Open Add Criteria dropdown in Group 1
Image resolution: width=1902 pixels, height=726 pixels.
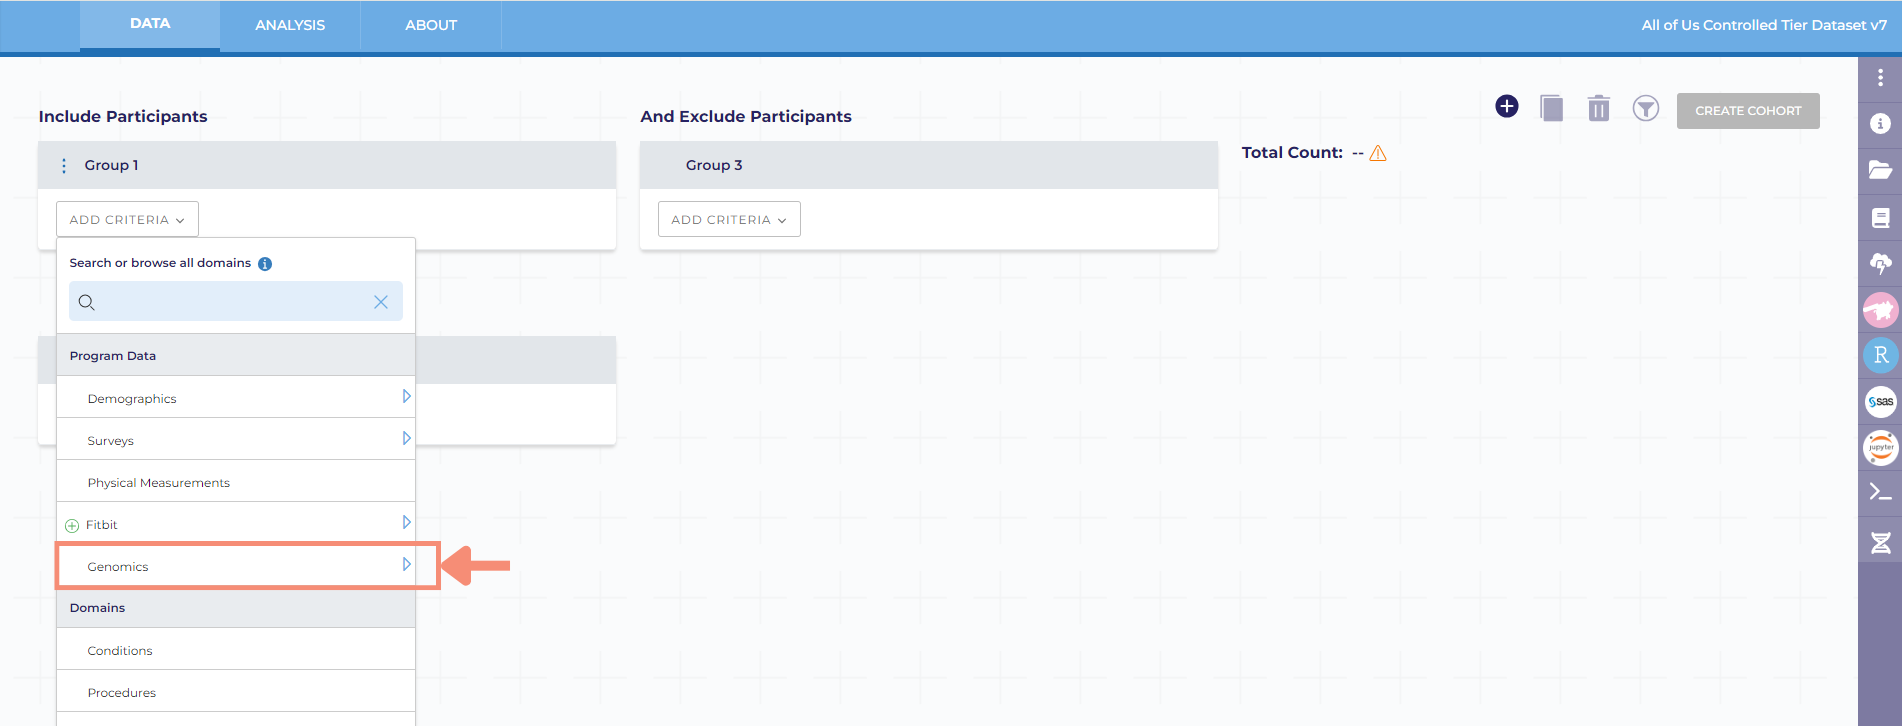tap(127, 219)
